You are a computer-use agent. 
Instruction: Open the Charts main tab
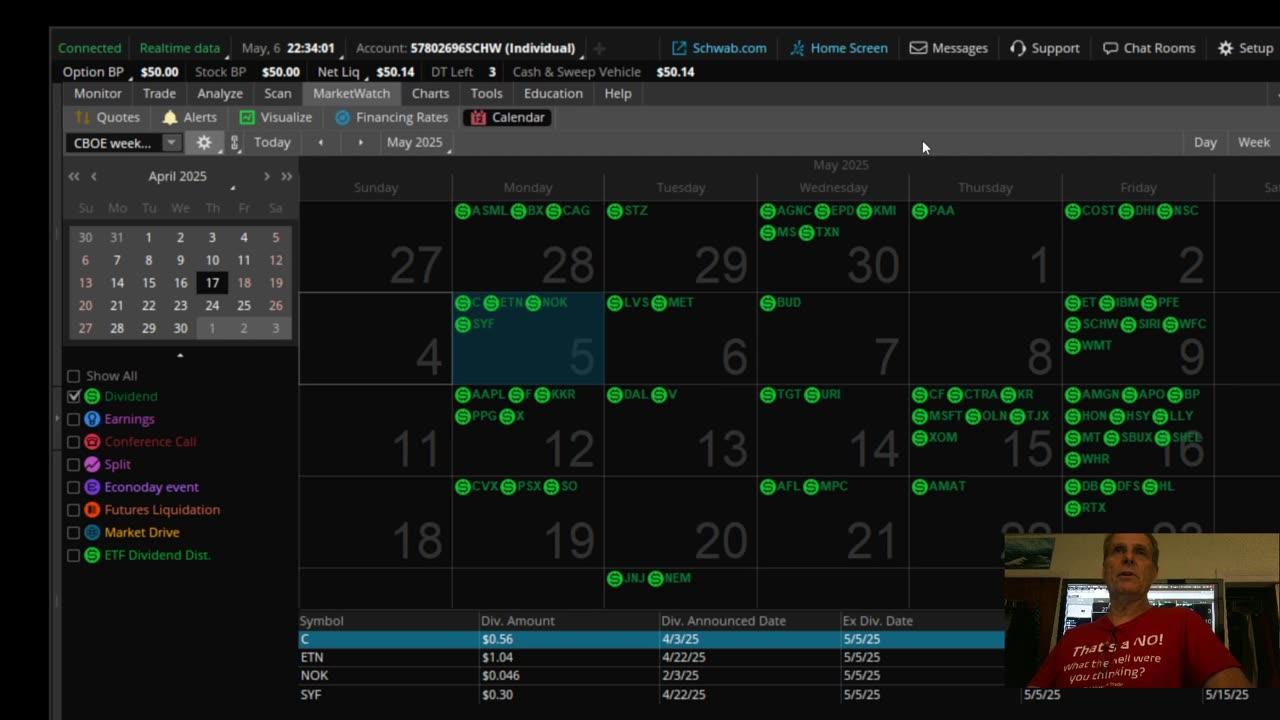pos(430,94)
